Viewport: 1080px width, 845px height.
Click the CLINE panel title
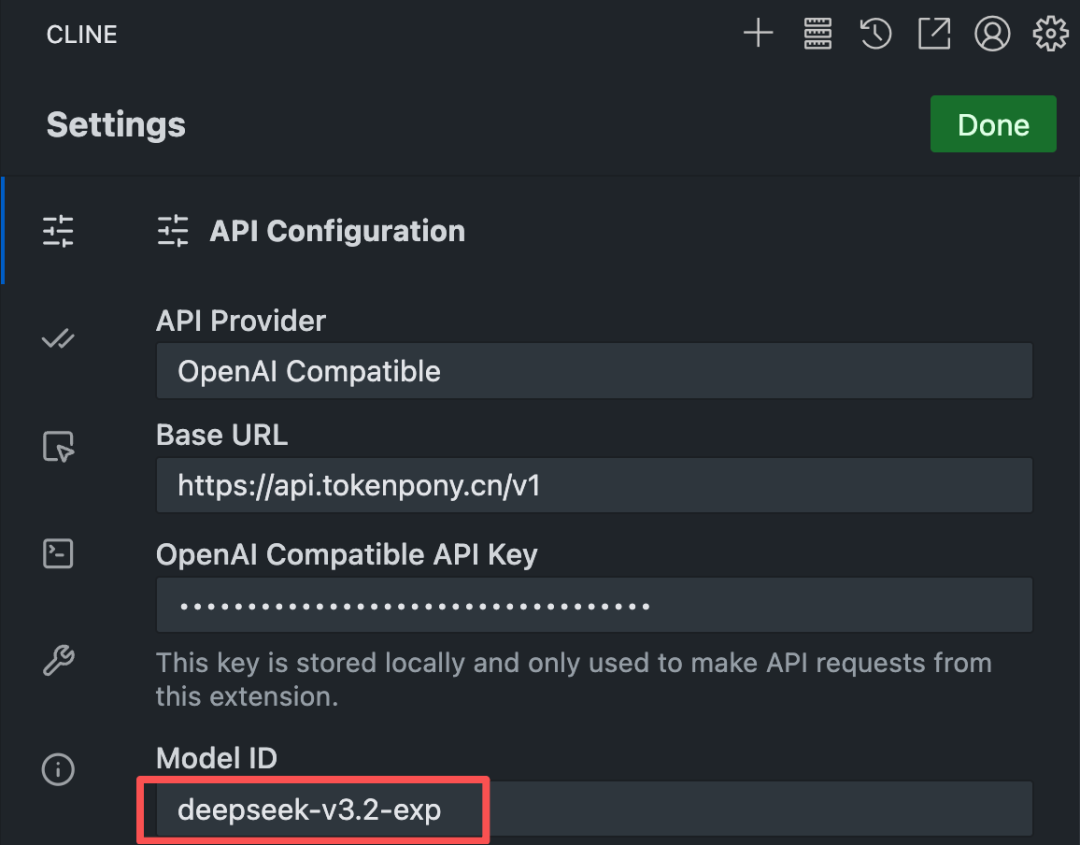[x=82, y=34]
